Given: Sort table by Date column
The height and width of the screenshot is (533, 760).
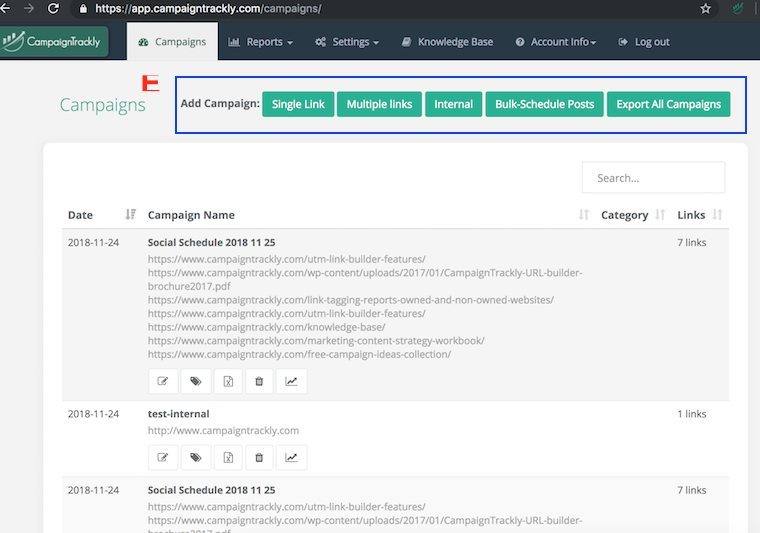Looking at the screenshot, I should click(130, 214).
